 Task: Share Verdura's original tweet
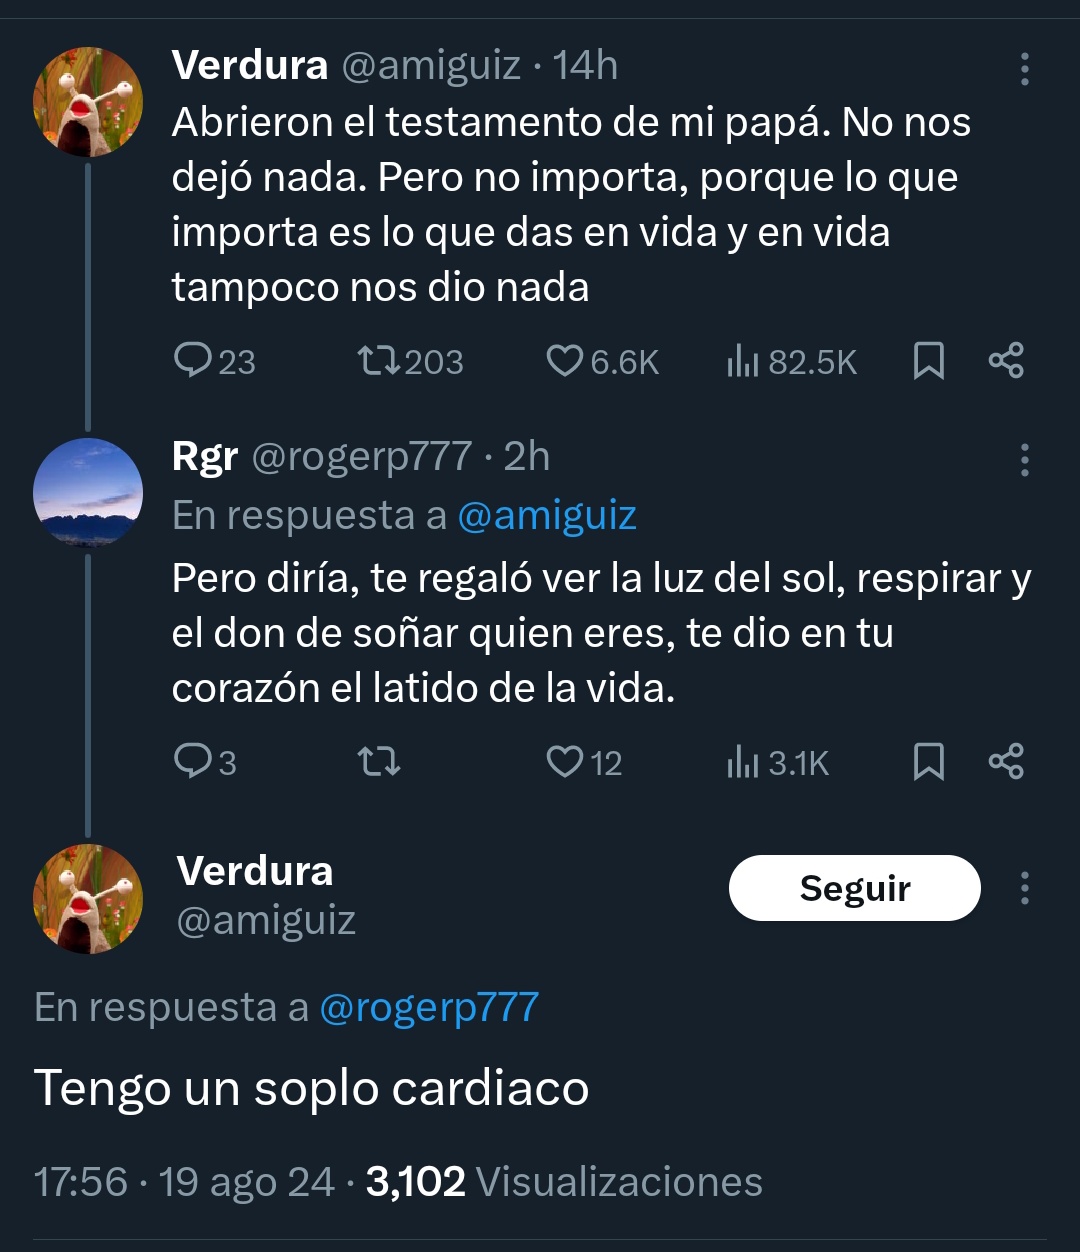1006,360
